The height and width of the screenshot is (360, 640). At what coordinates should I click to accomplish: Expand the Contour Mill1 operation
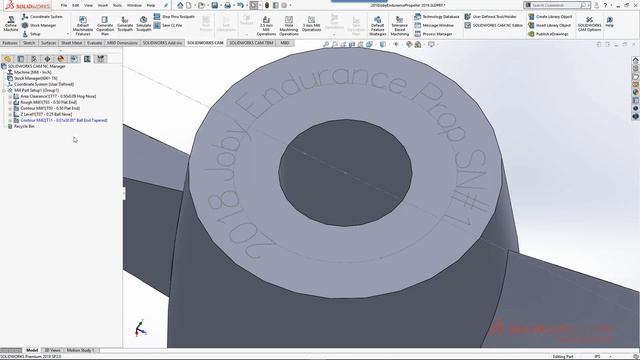click(x=10, y=109)
